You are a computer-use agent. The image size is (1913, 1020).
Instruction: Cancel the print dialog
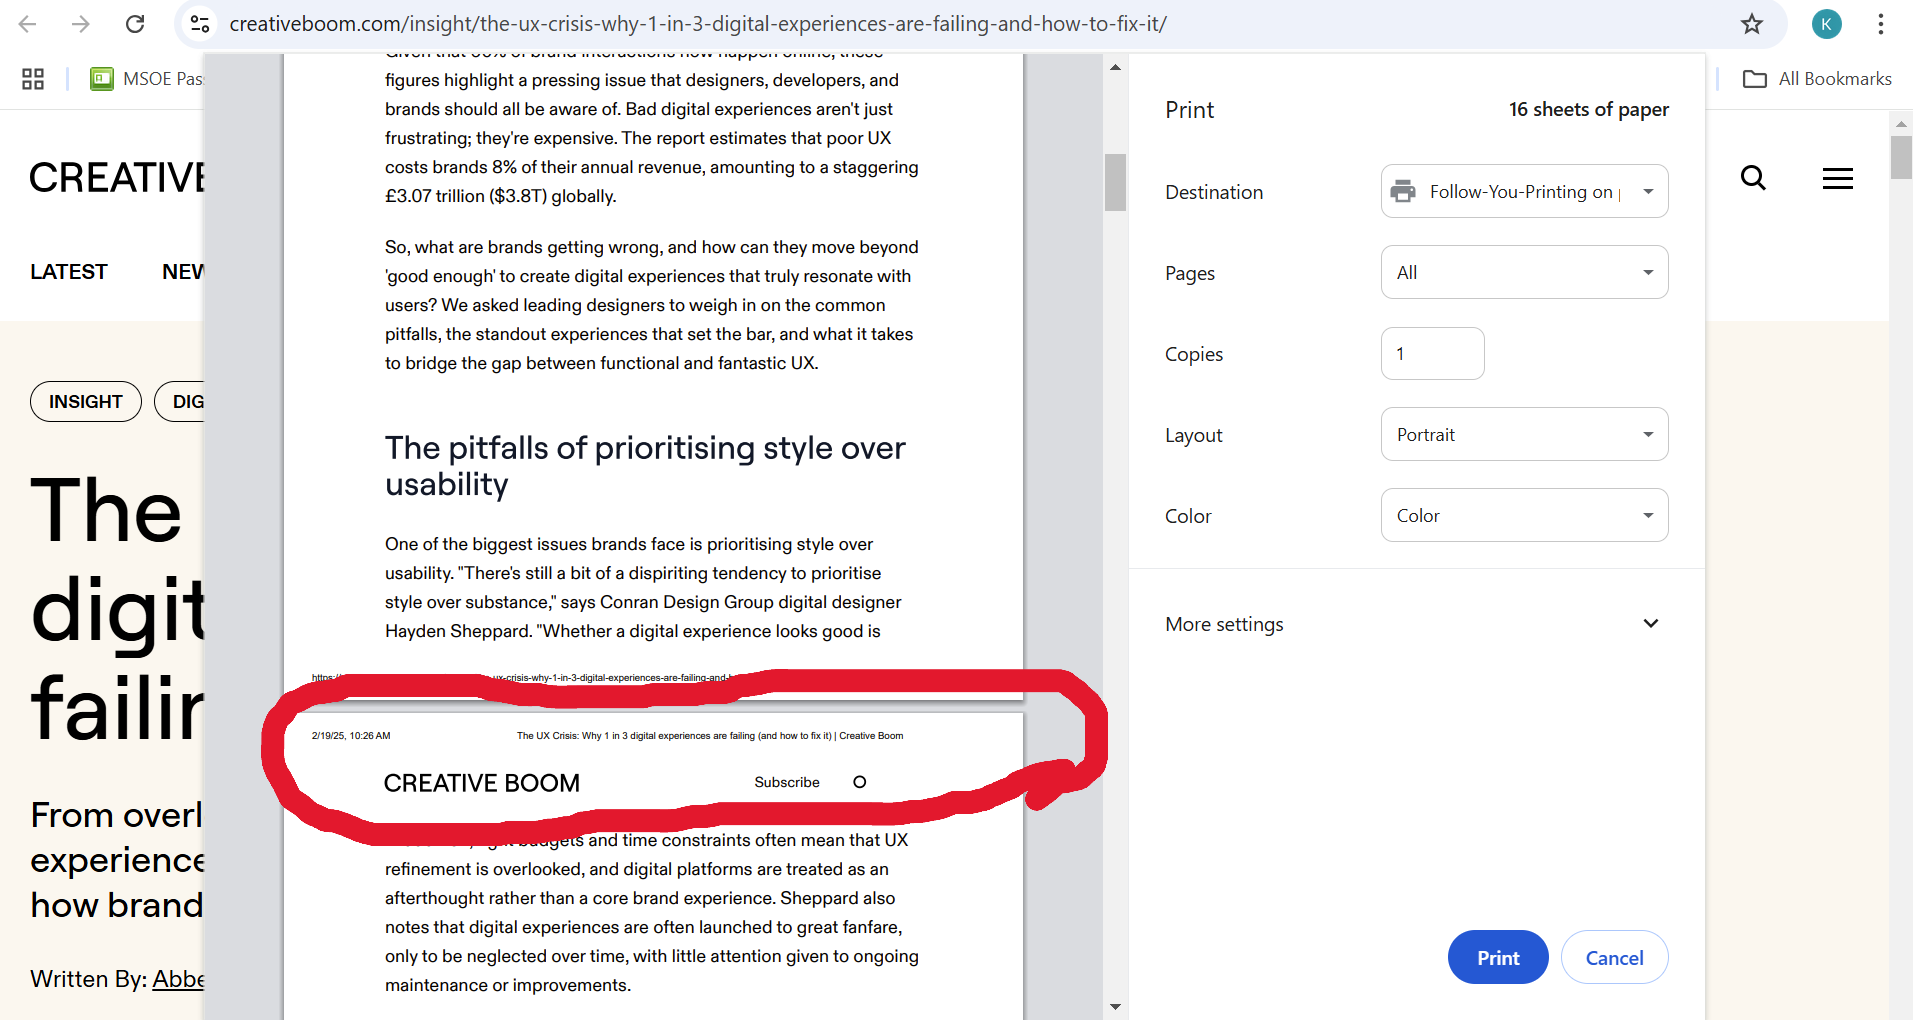(1614, 957)
